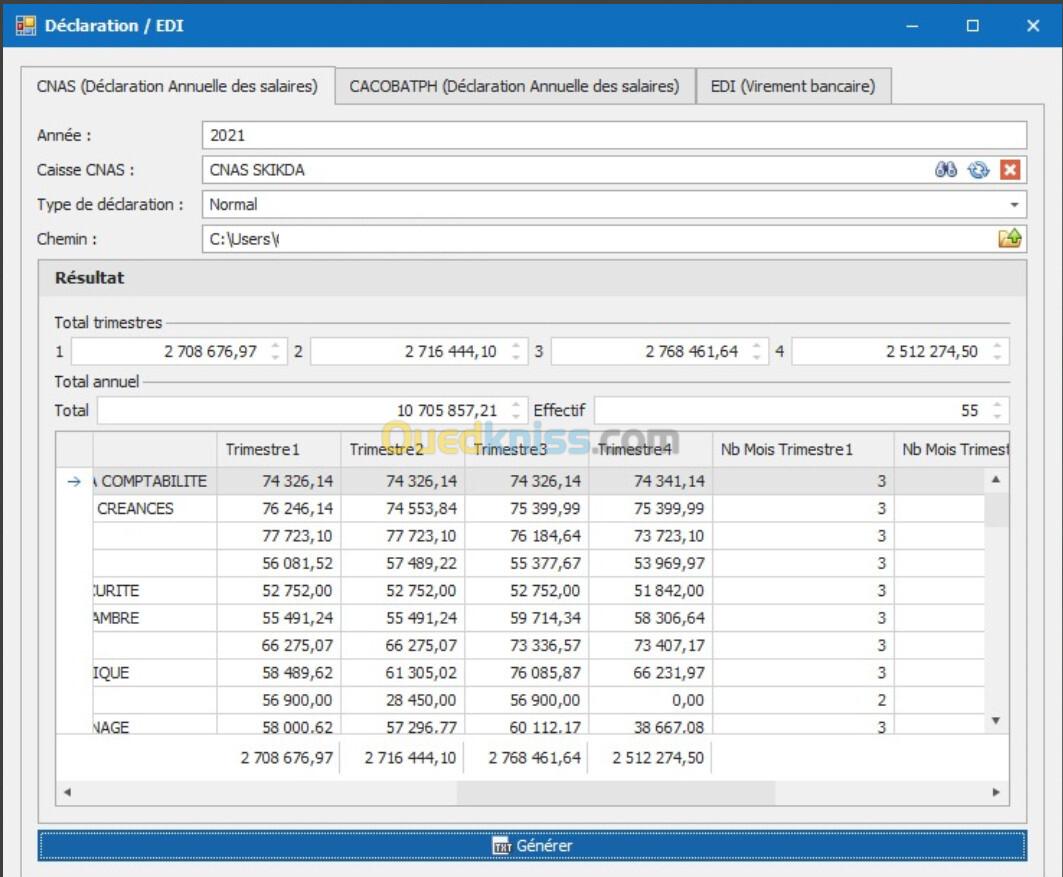
Task: Click the Année input field
Action: tap(613, 135)
